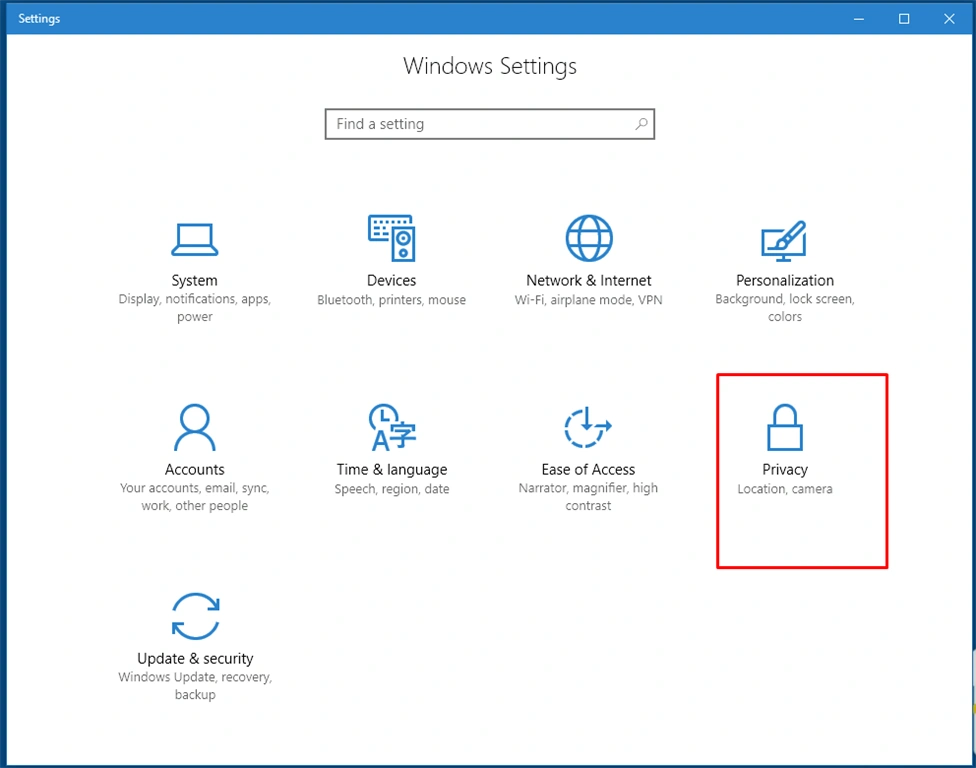
Task: Select the System category label
Action: tap(195, 281)
